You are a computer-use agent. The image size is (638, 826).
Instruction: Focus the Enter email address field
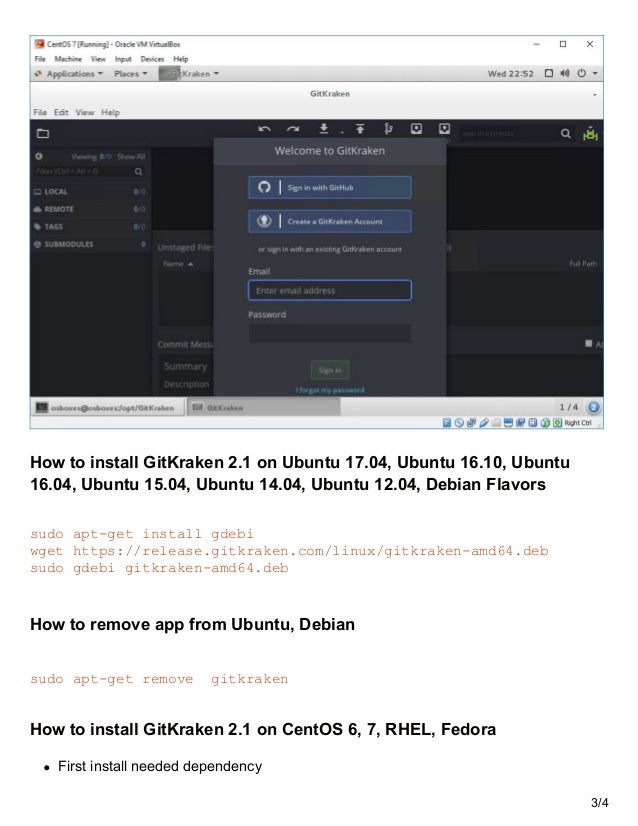pos(330,290)
